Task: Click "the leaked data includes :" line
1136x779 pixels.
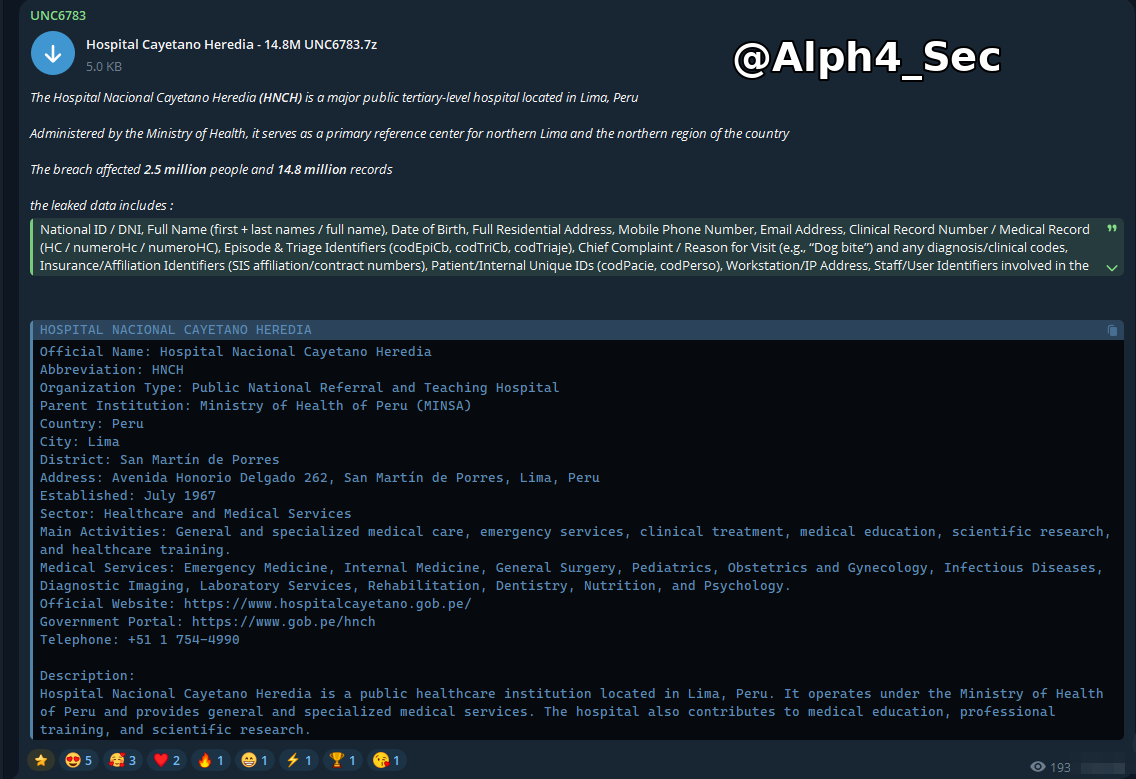Action: [x=101, y=206]
